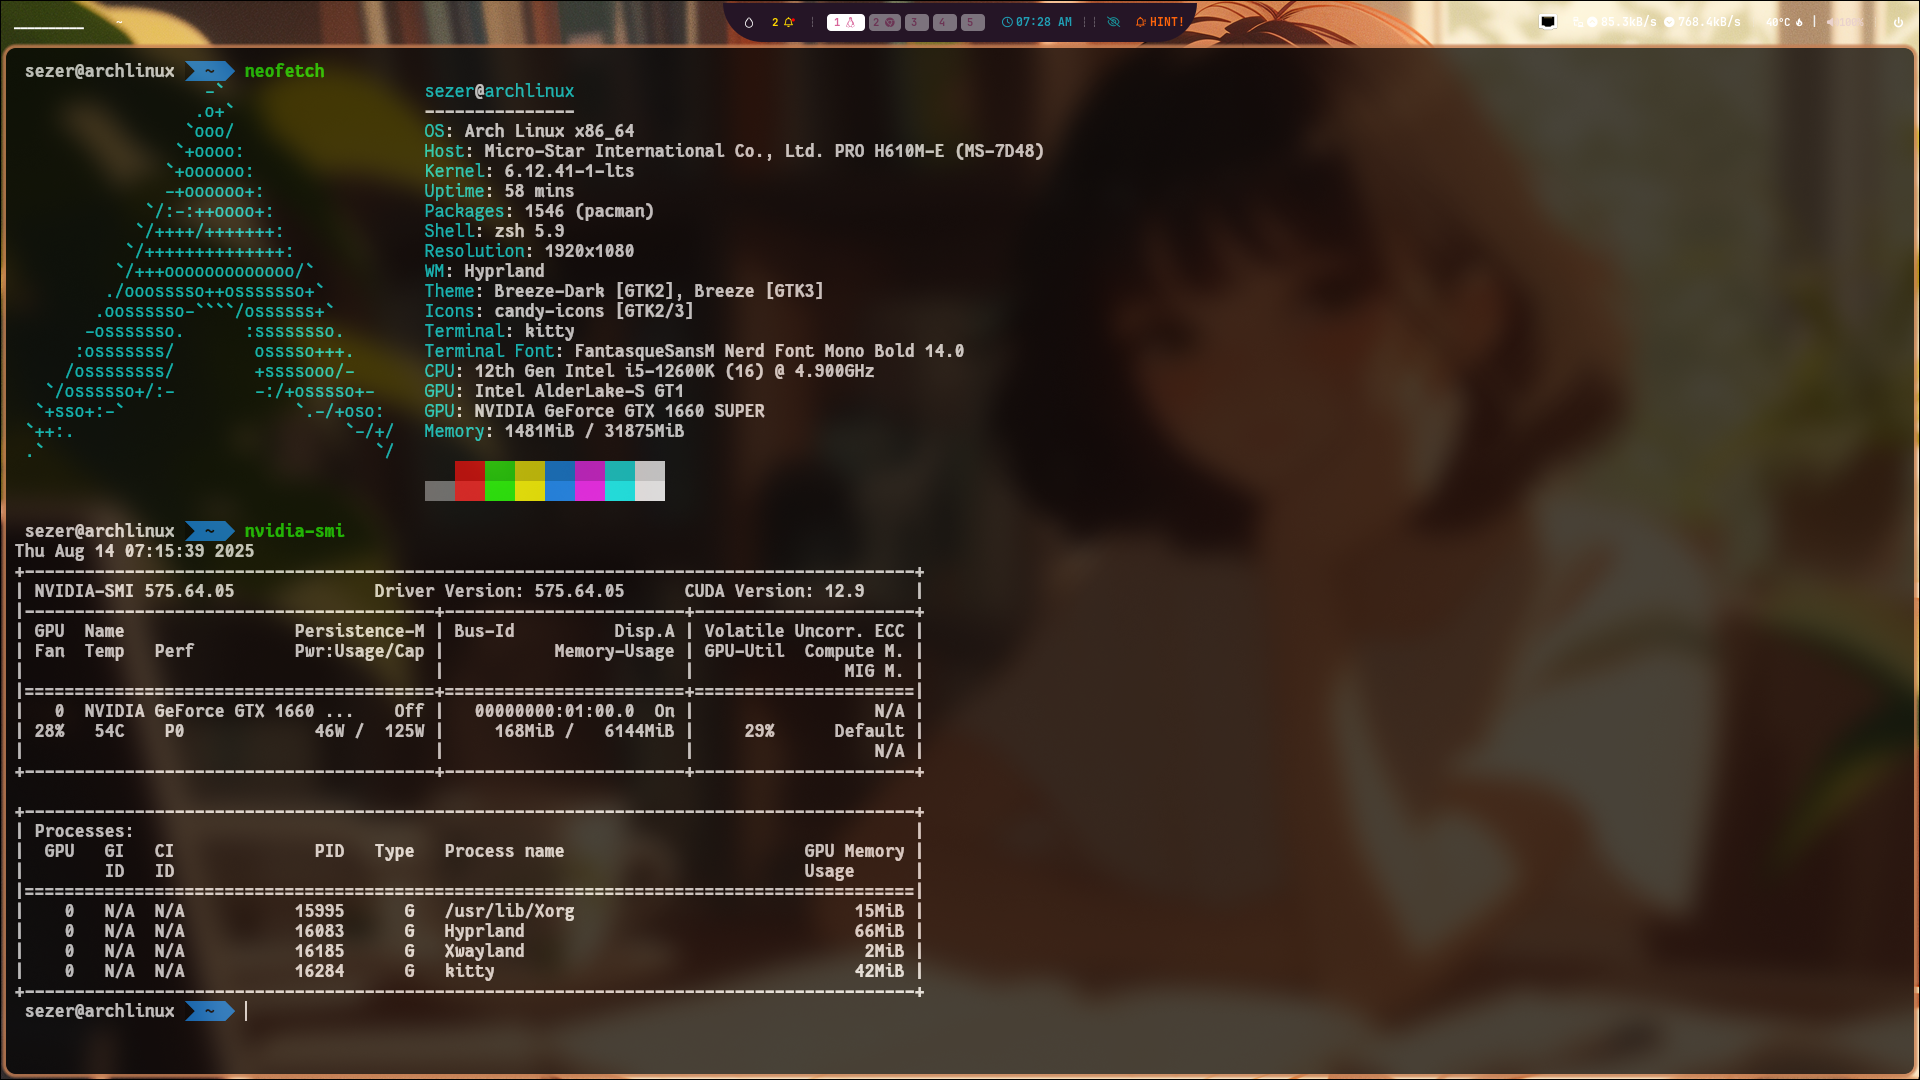The width and height of the screenshot is (1920, 1080).
Task: Click the network devices icon
Action: (1578, 22)
